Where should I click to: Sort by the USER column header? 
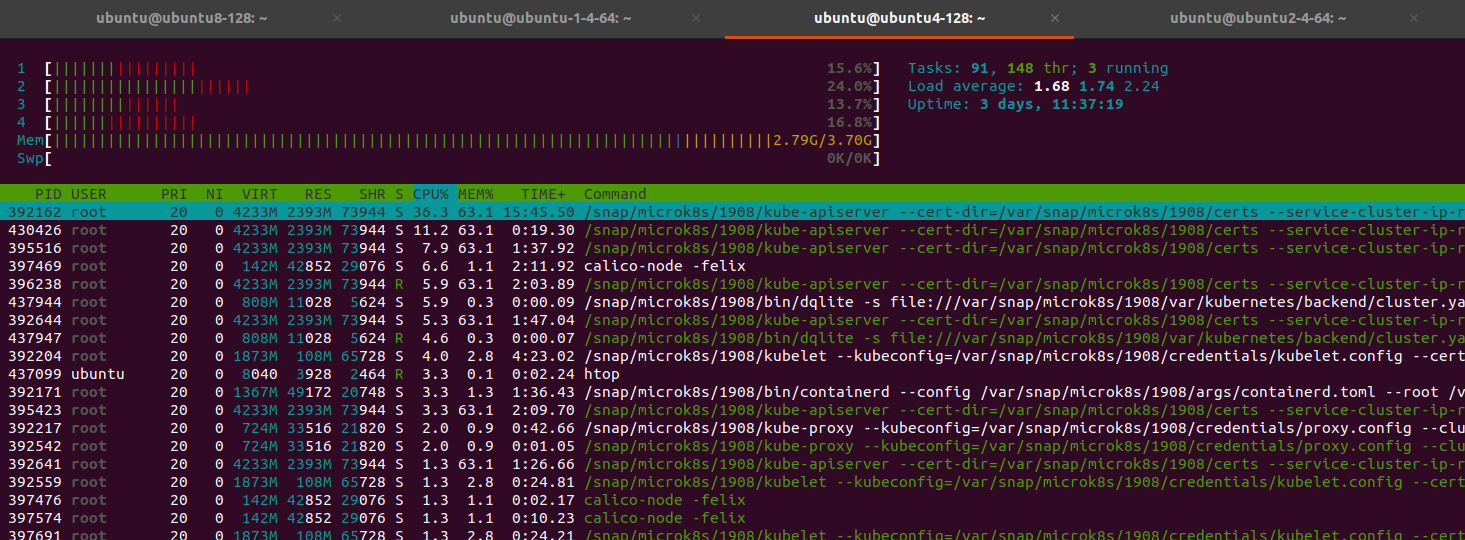click(x=88, y=194)
